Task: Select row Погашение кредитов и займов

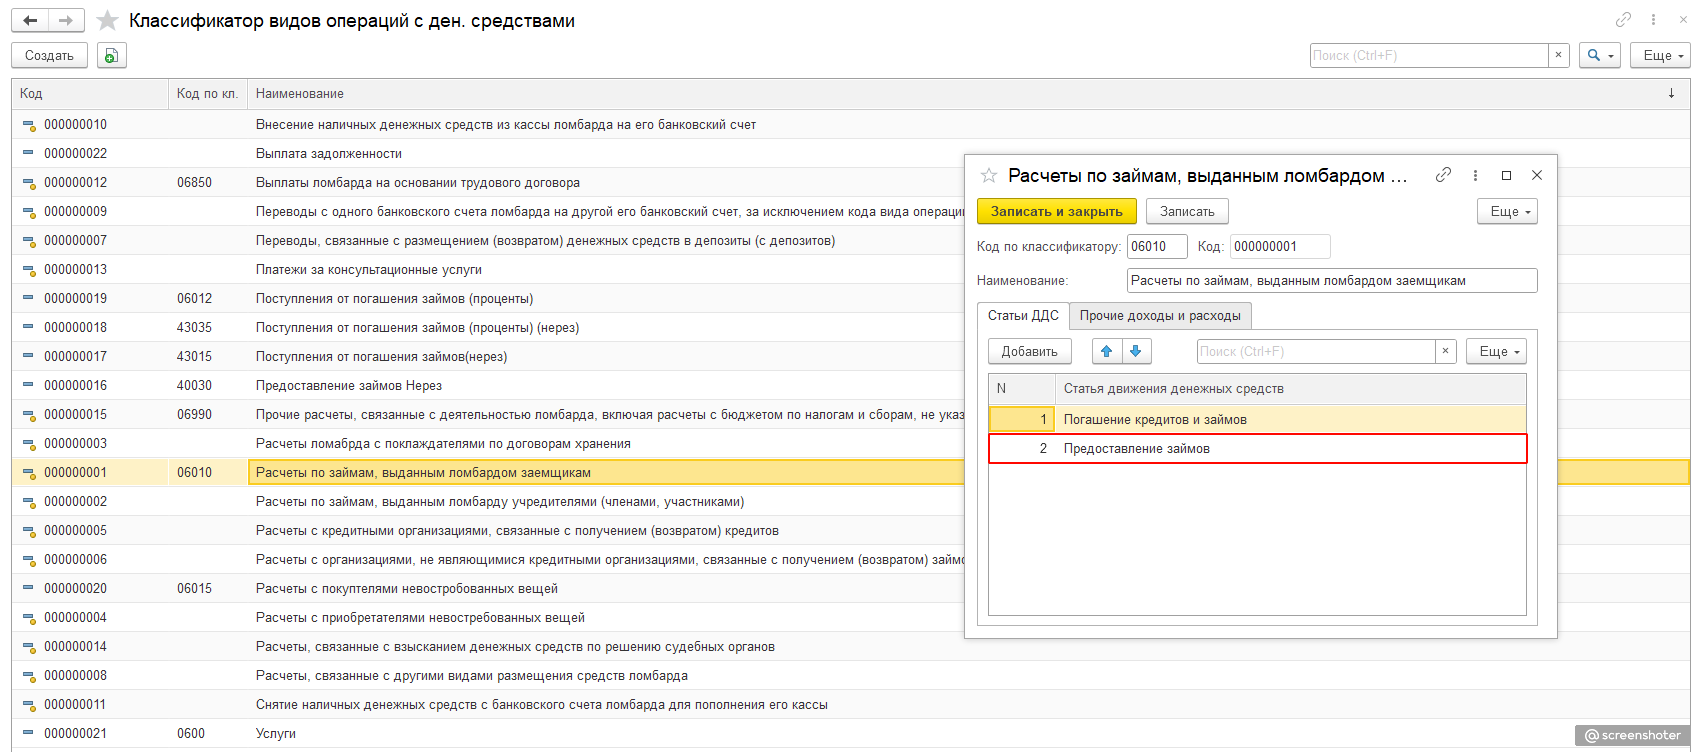Action: point(1257,420)
